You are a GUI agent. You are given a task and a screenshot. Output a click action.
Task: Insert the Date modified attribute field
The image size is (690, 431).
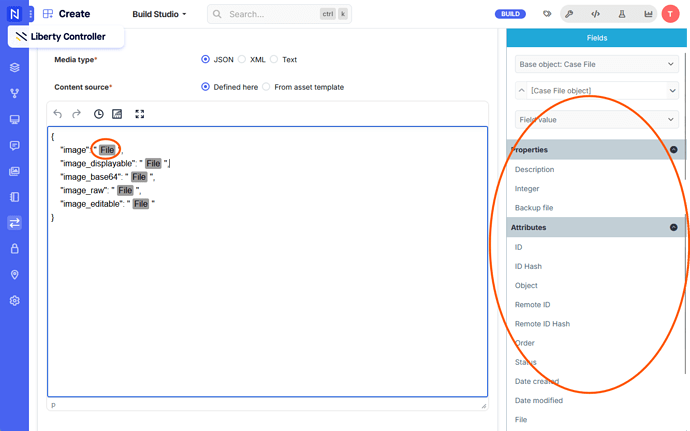539,400
